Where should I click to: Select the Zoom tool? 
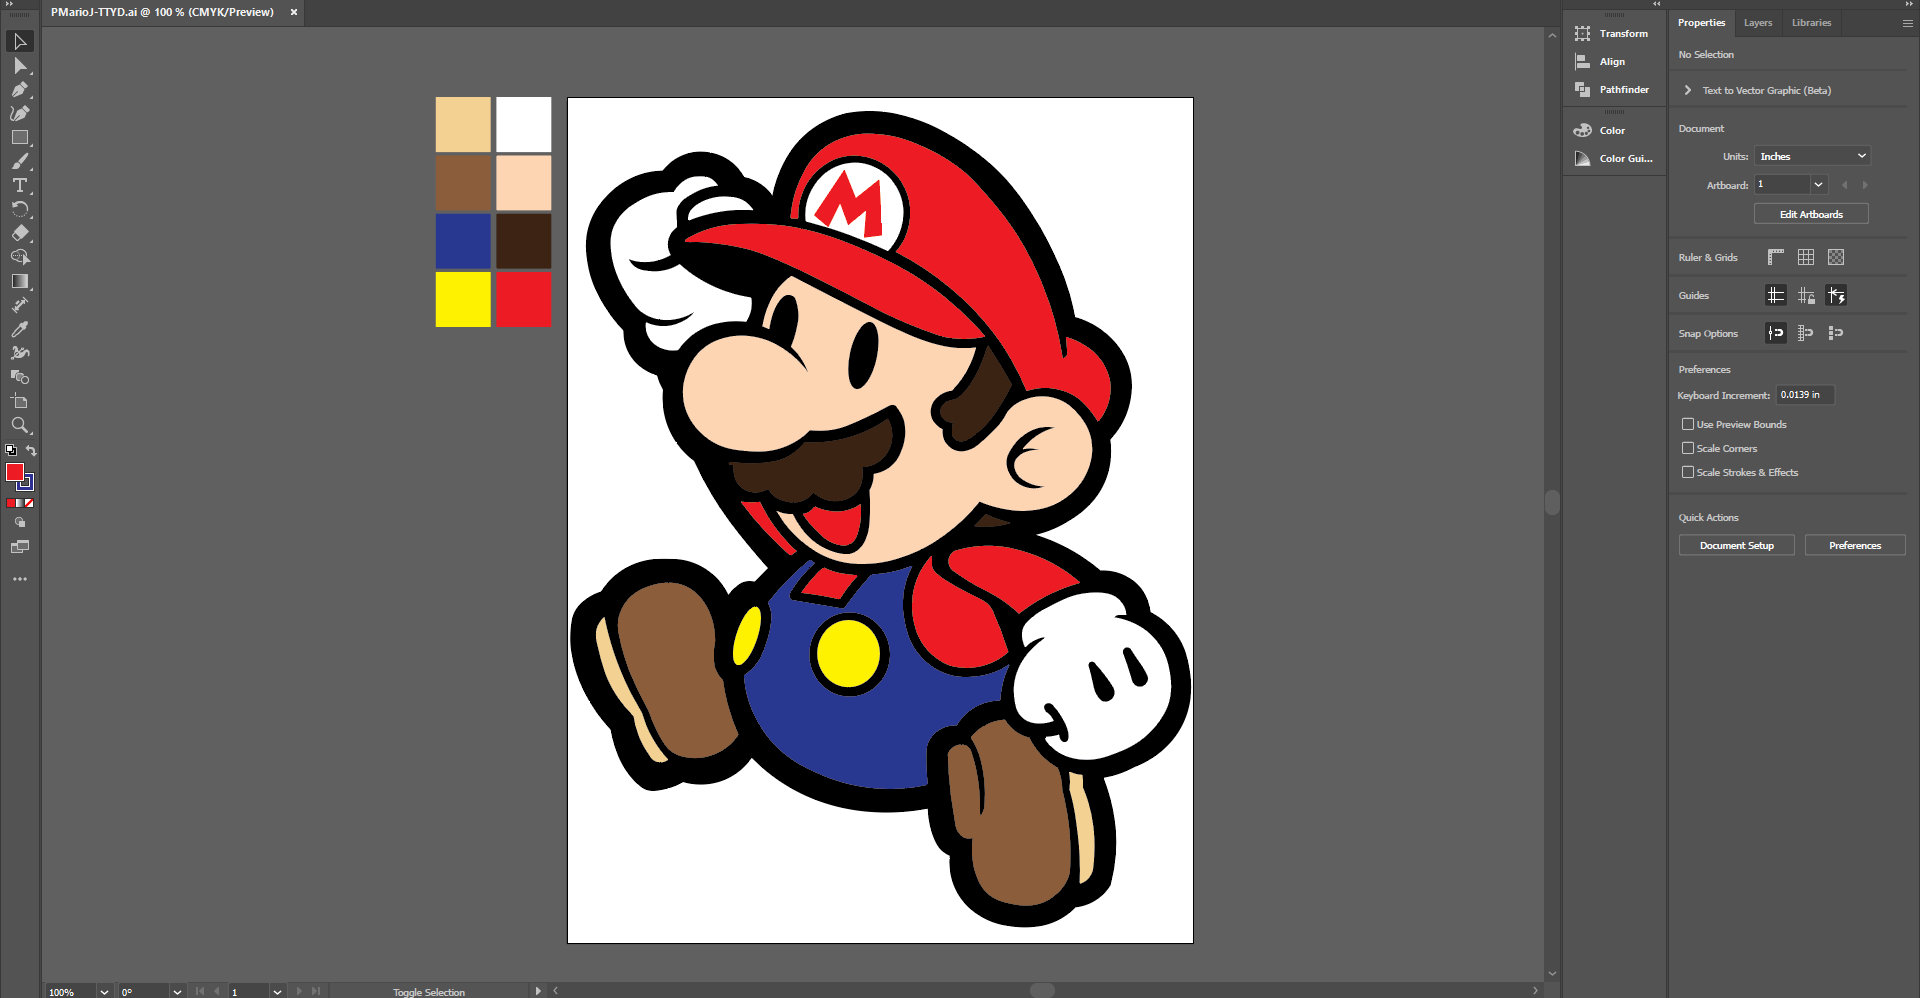tap(19, 425)
